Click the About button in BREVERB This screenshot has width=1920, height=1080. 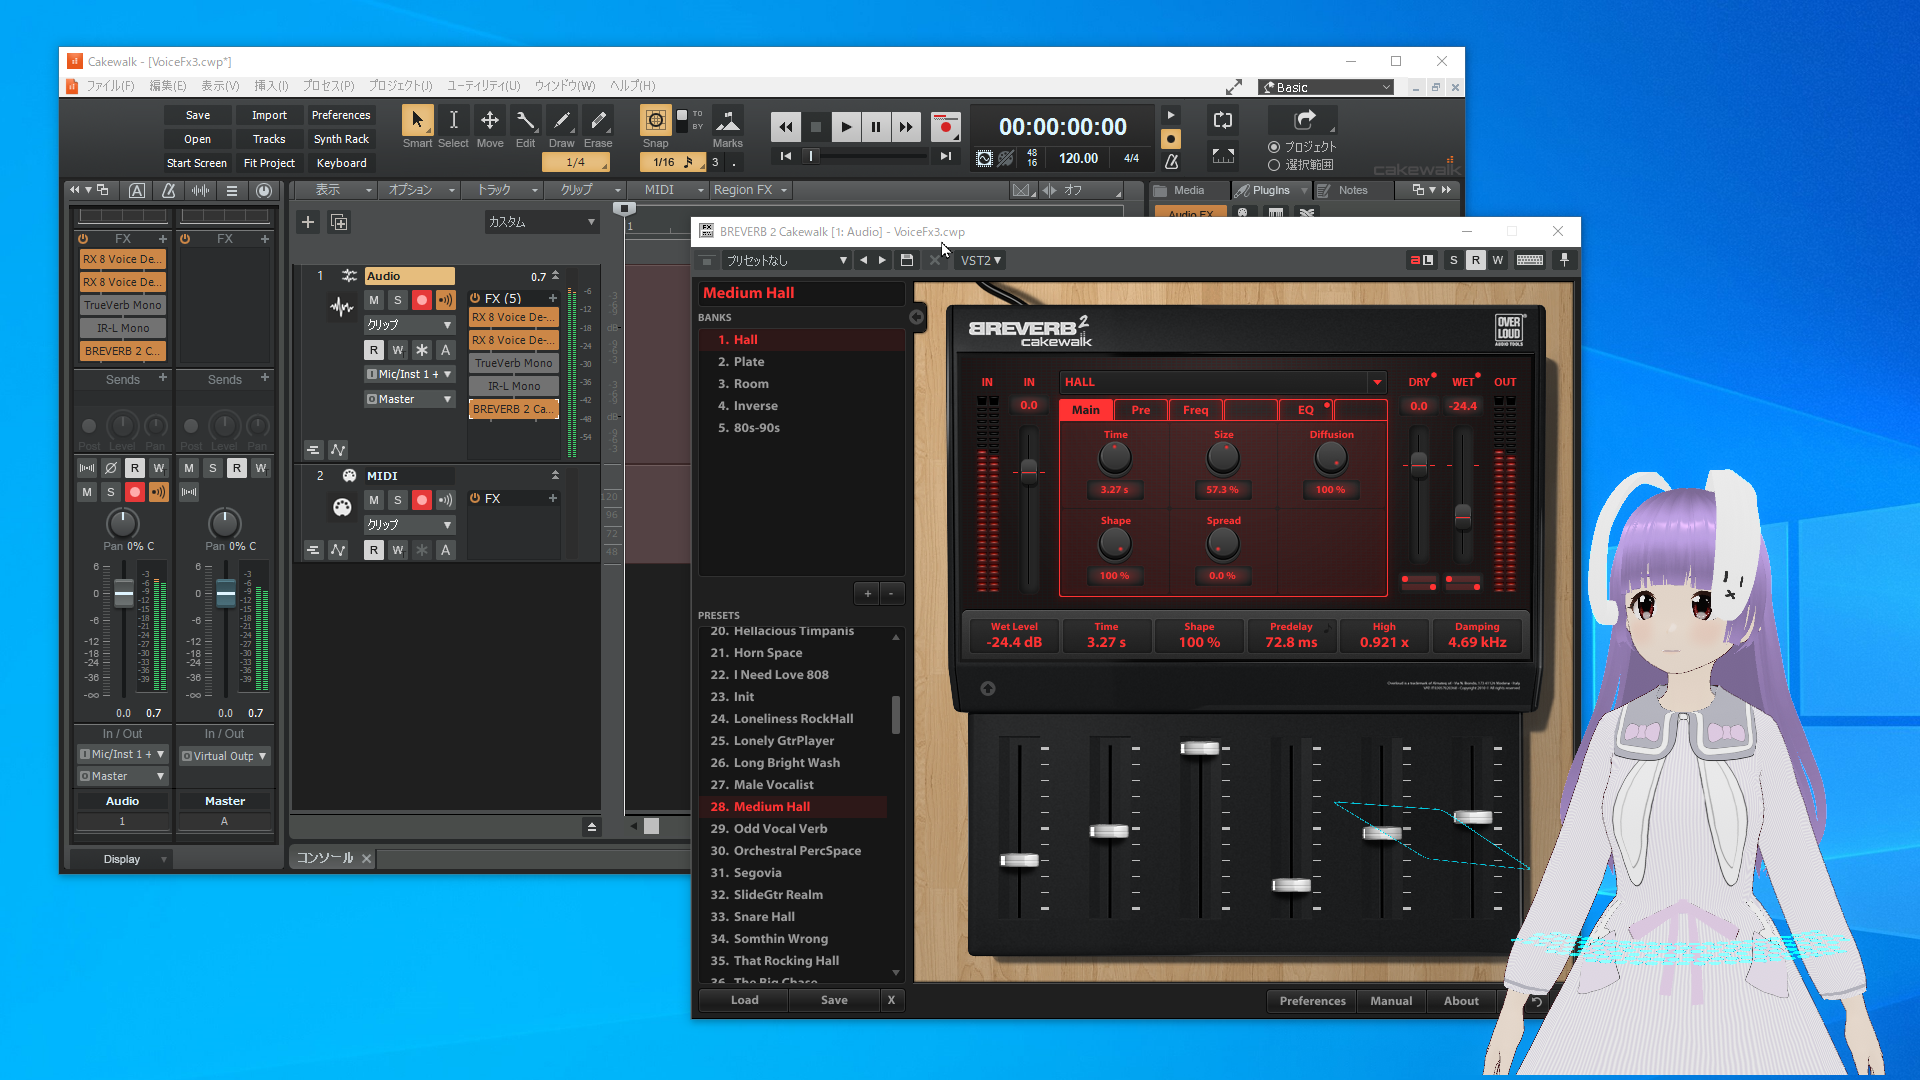(x=1461, y=1001)
